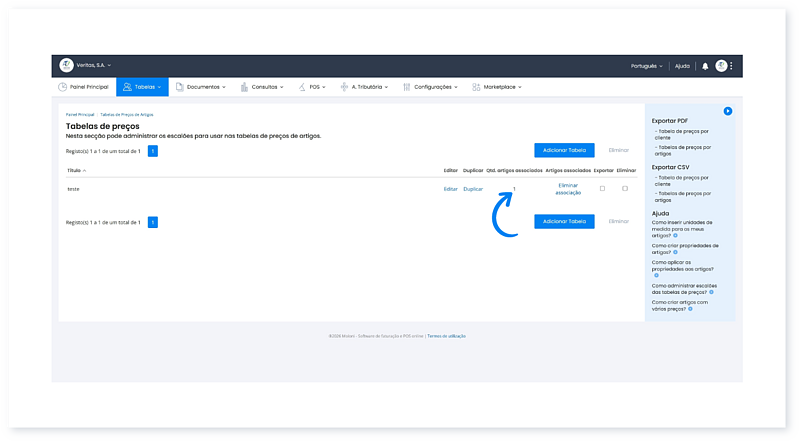Click the POS terminal icon
This screenshot has height=442, width=800.
[302, 87]
